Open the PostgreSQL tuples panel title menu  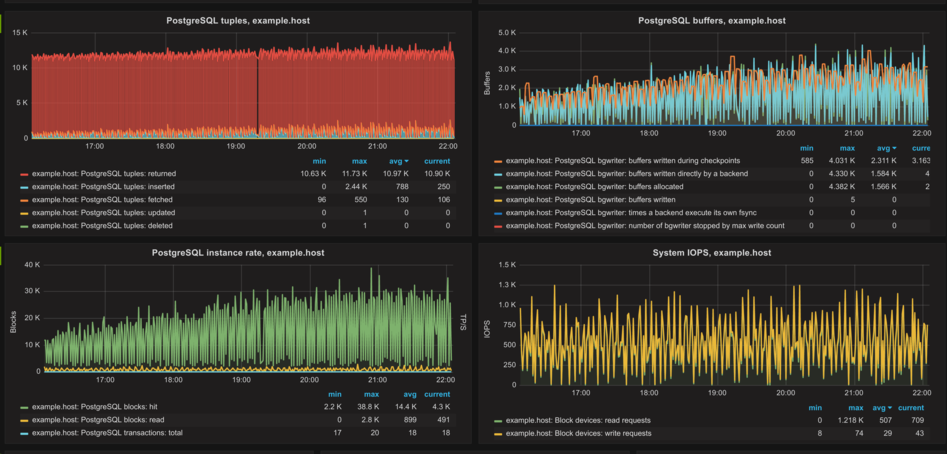click(x=238, y=21)
